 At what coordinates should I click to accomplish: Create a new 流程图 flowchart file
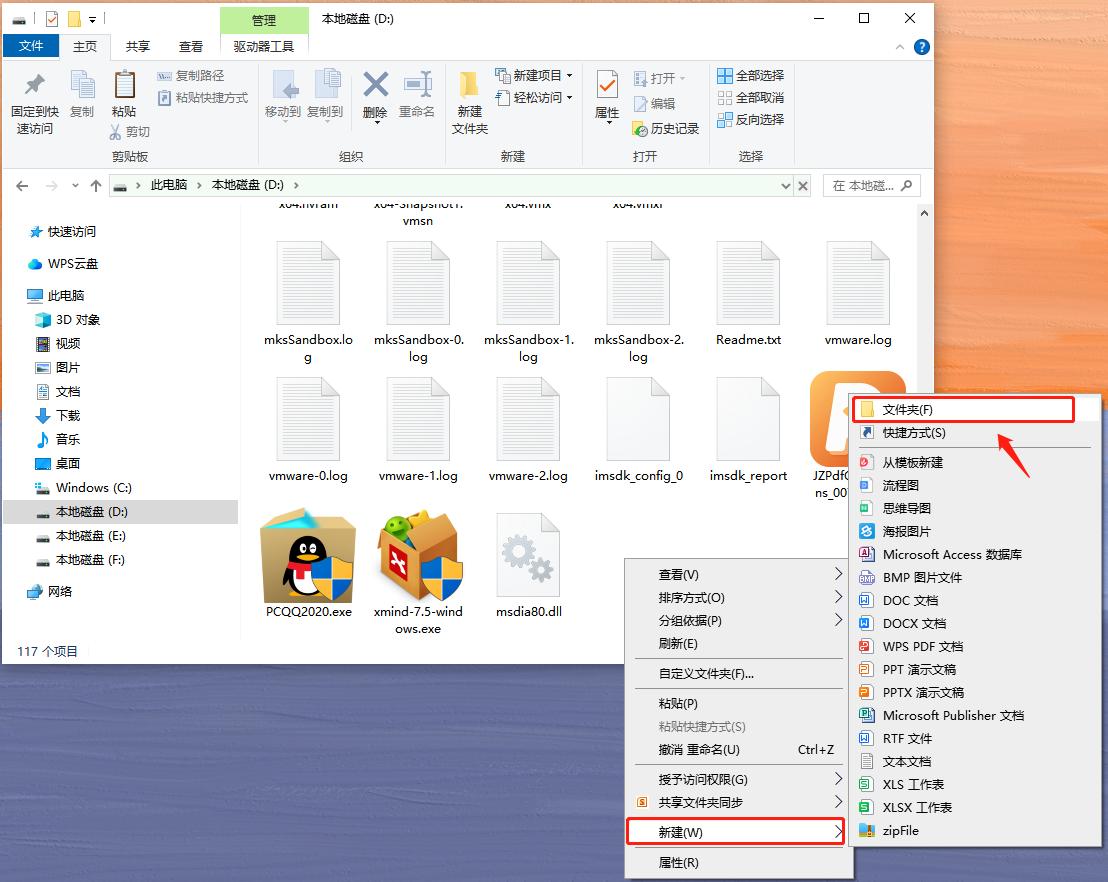point(899,485)
